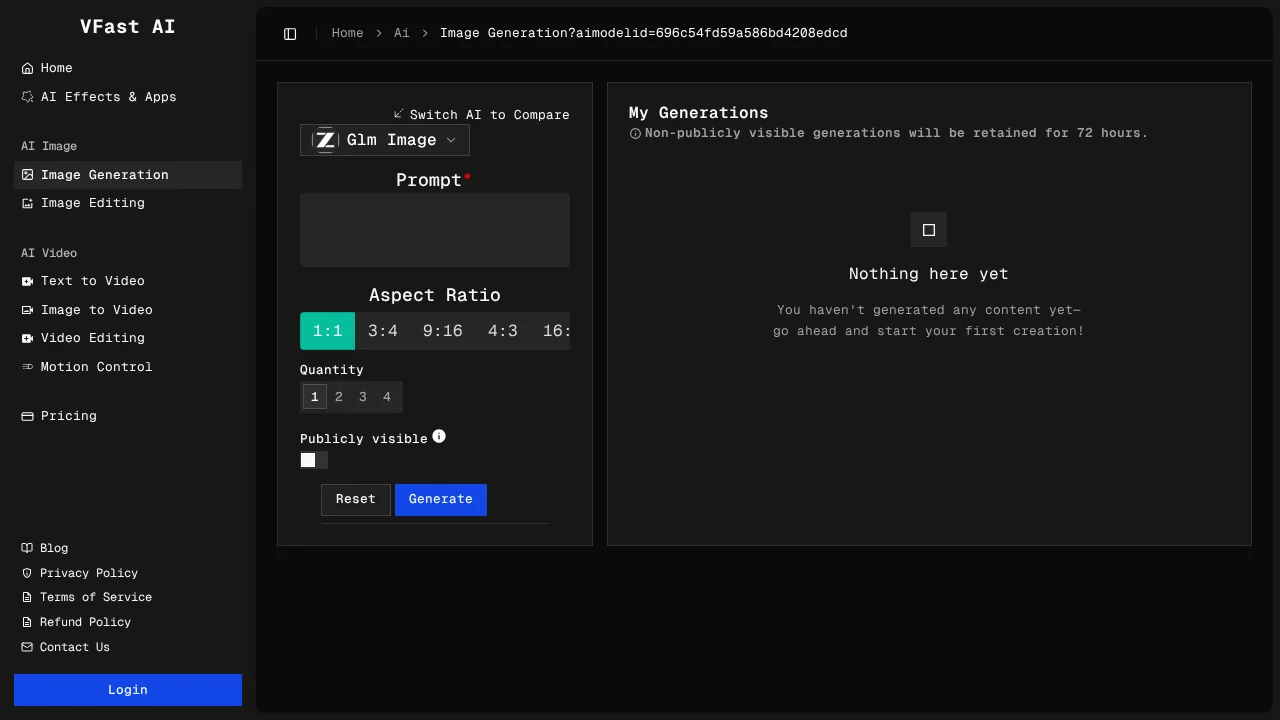Collapse the sidebar panel
This screenshot has width=1280, height=720.
tap(290, 33)
